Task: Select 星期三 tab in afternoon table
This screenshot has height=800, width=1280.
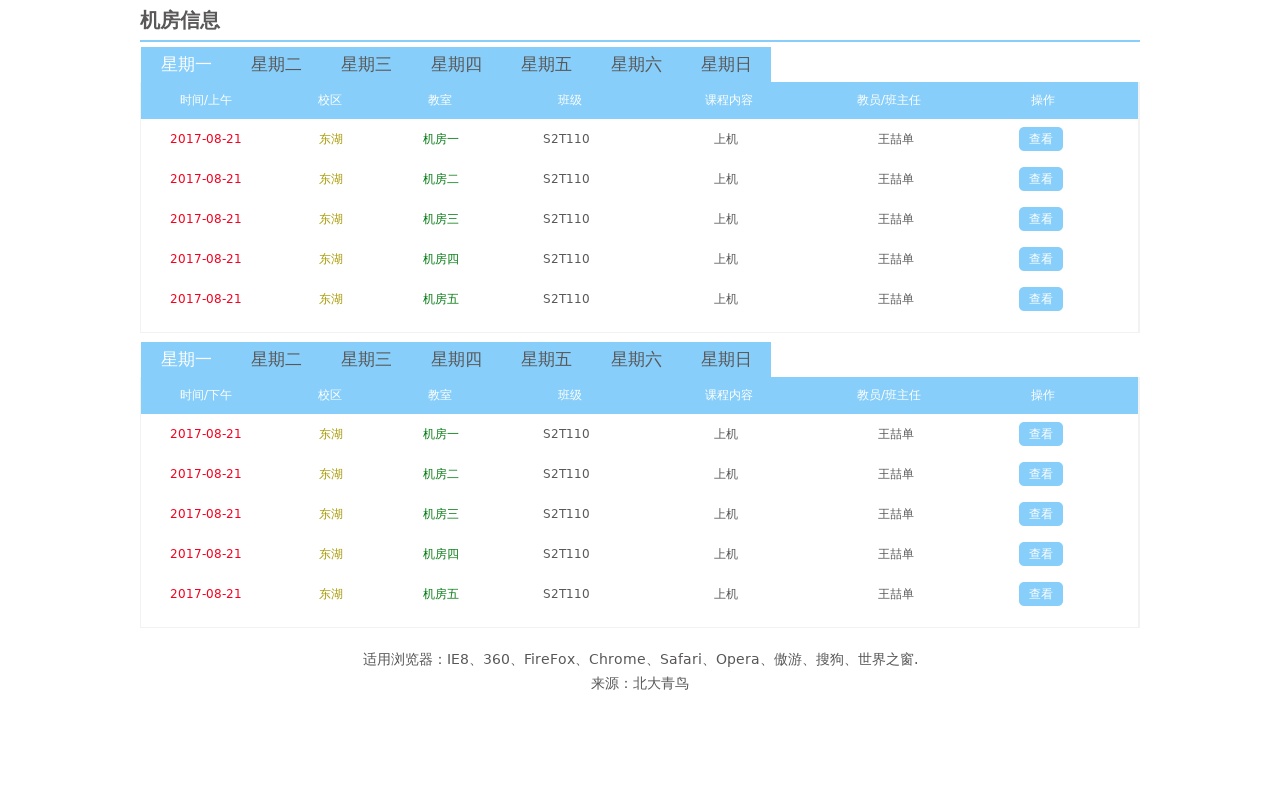Action: [x=366, y=359]
